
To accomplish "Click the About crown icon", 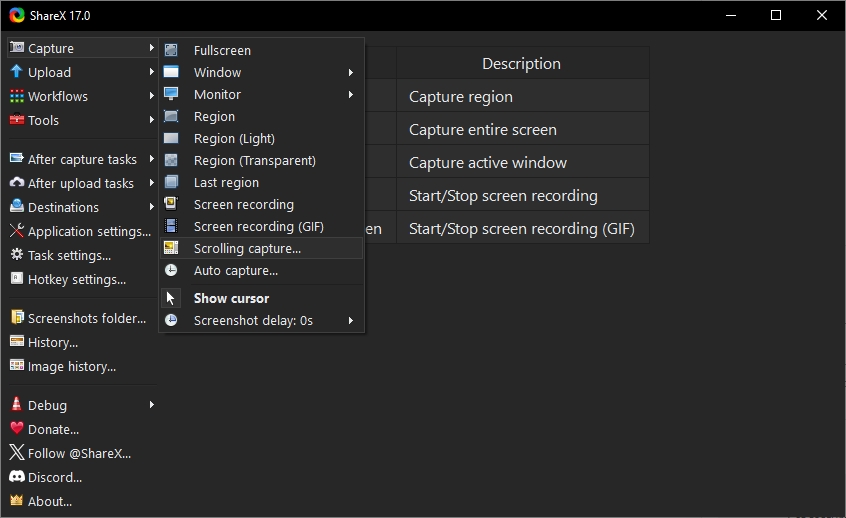I will click(x=17, y=500).
